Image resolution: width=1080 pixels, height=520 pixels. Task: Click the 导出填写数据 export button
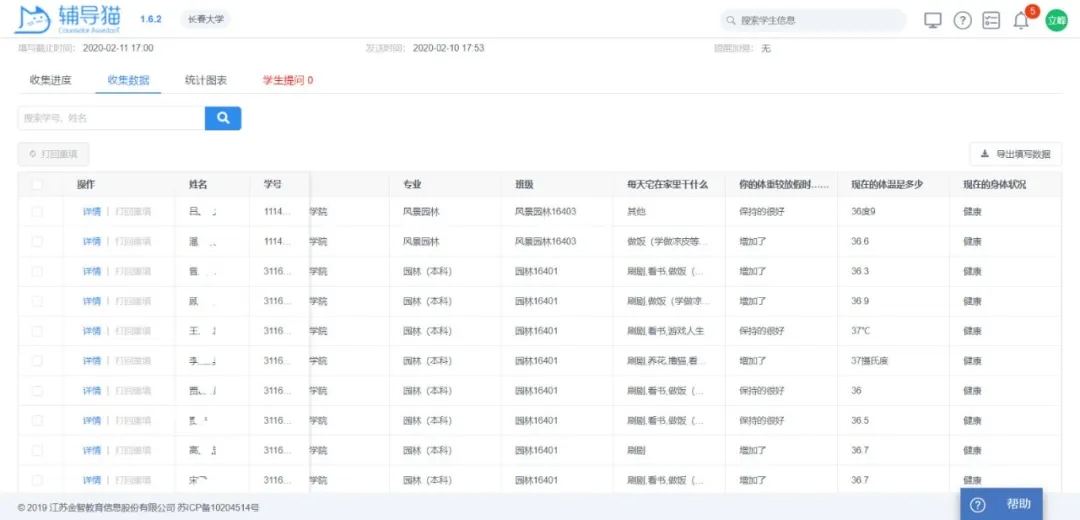1015,154
